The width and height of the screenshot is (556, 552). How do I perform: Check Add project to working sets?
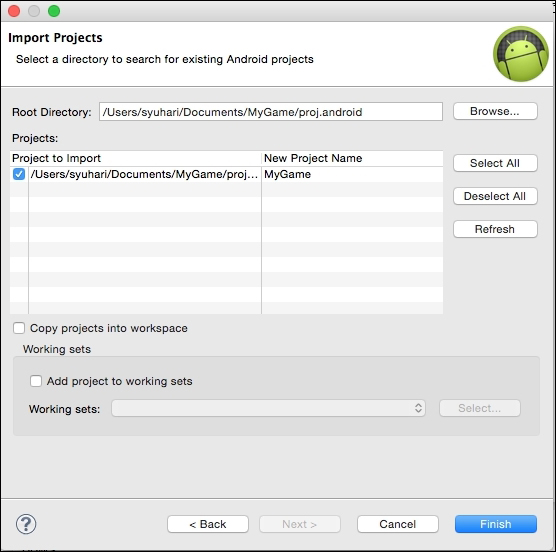pyautogui.click(x=36, y=381)
